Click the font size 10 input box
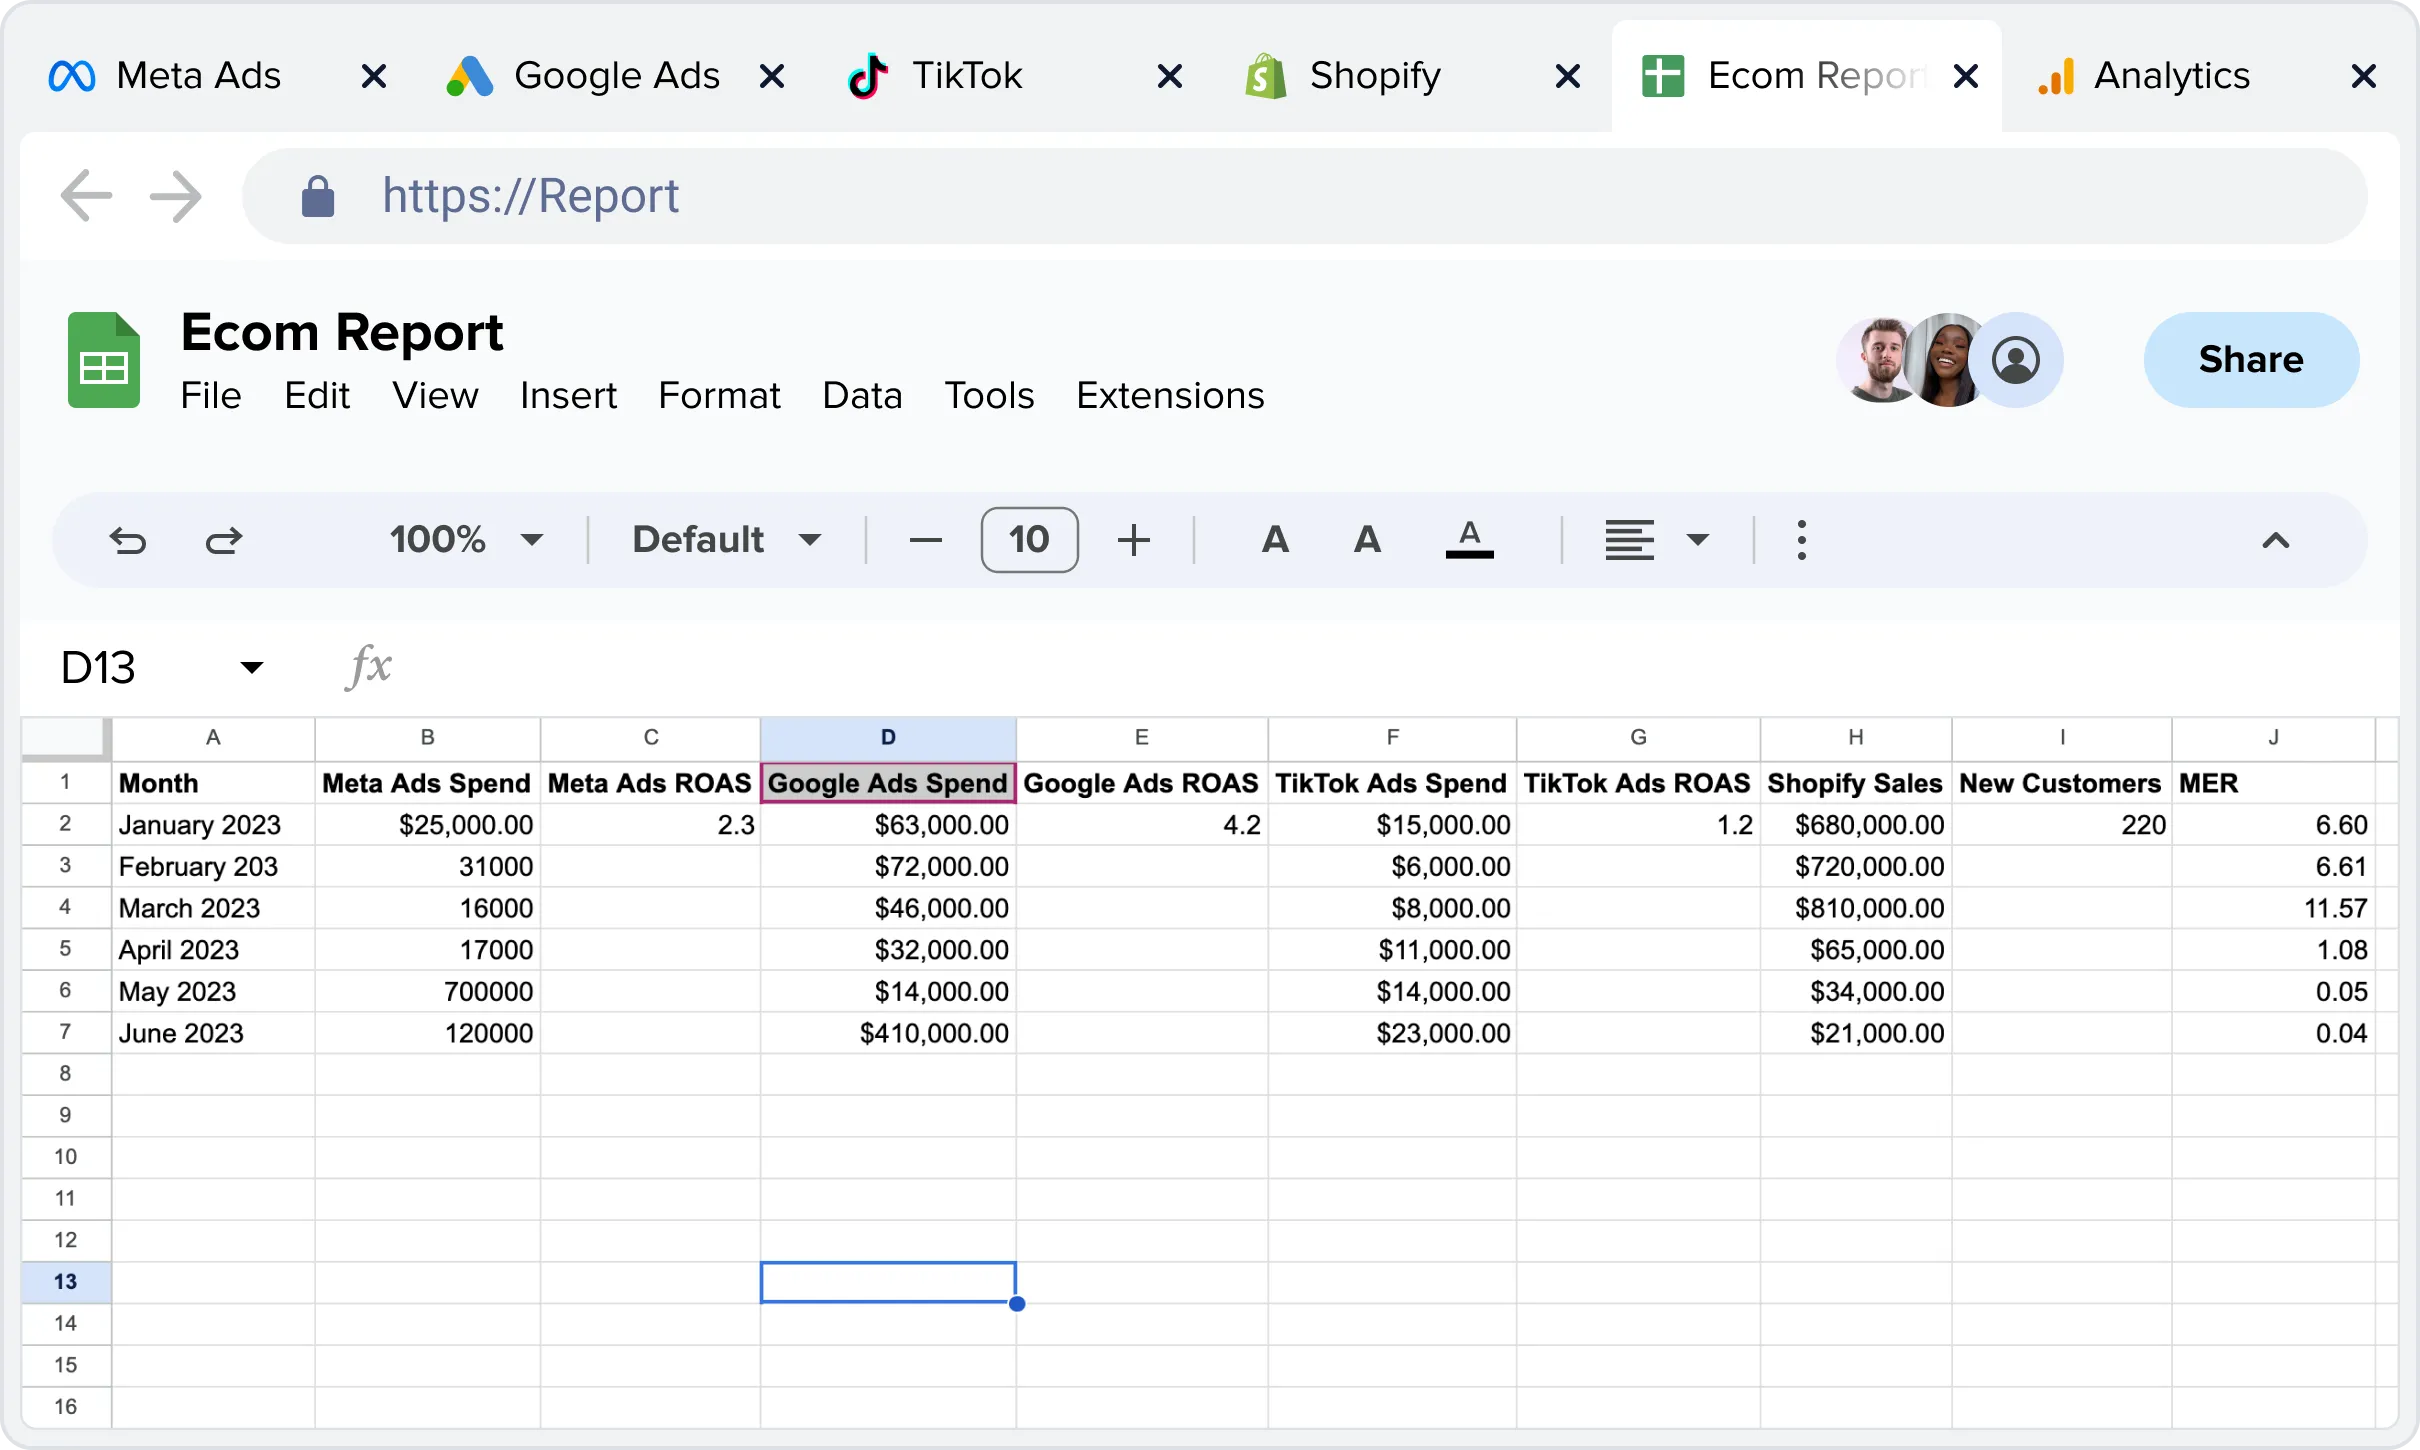 (1029, 541)
